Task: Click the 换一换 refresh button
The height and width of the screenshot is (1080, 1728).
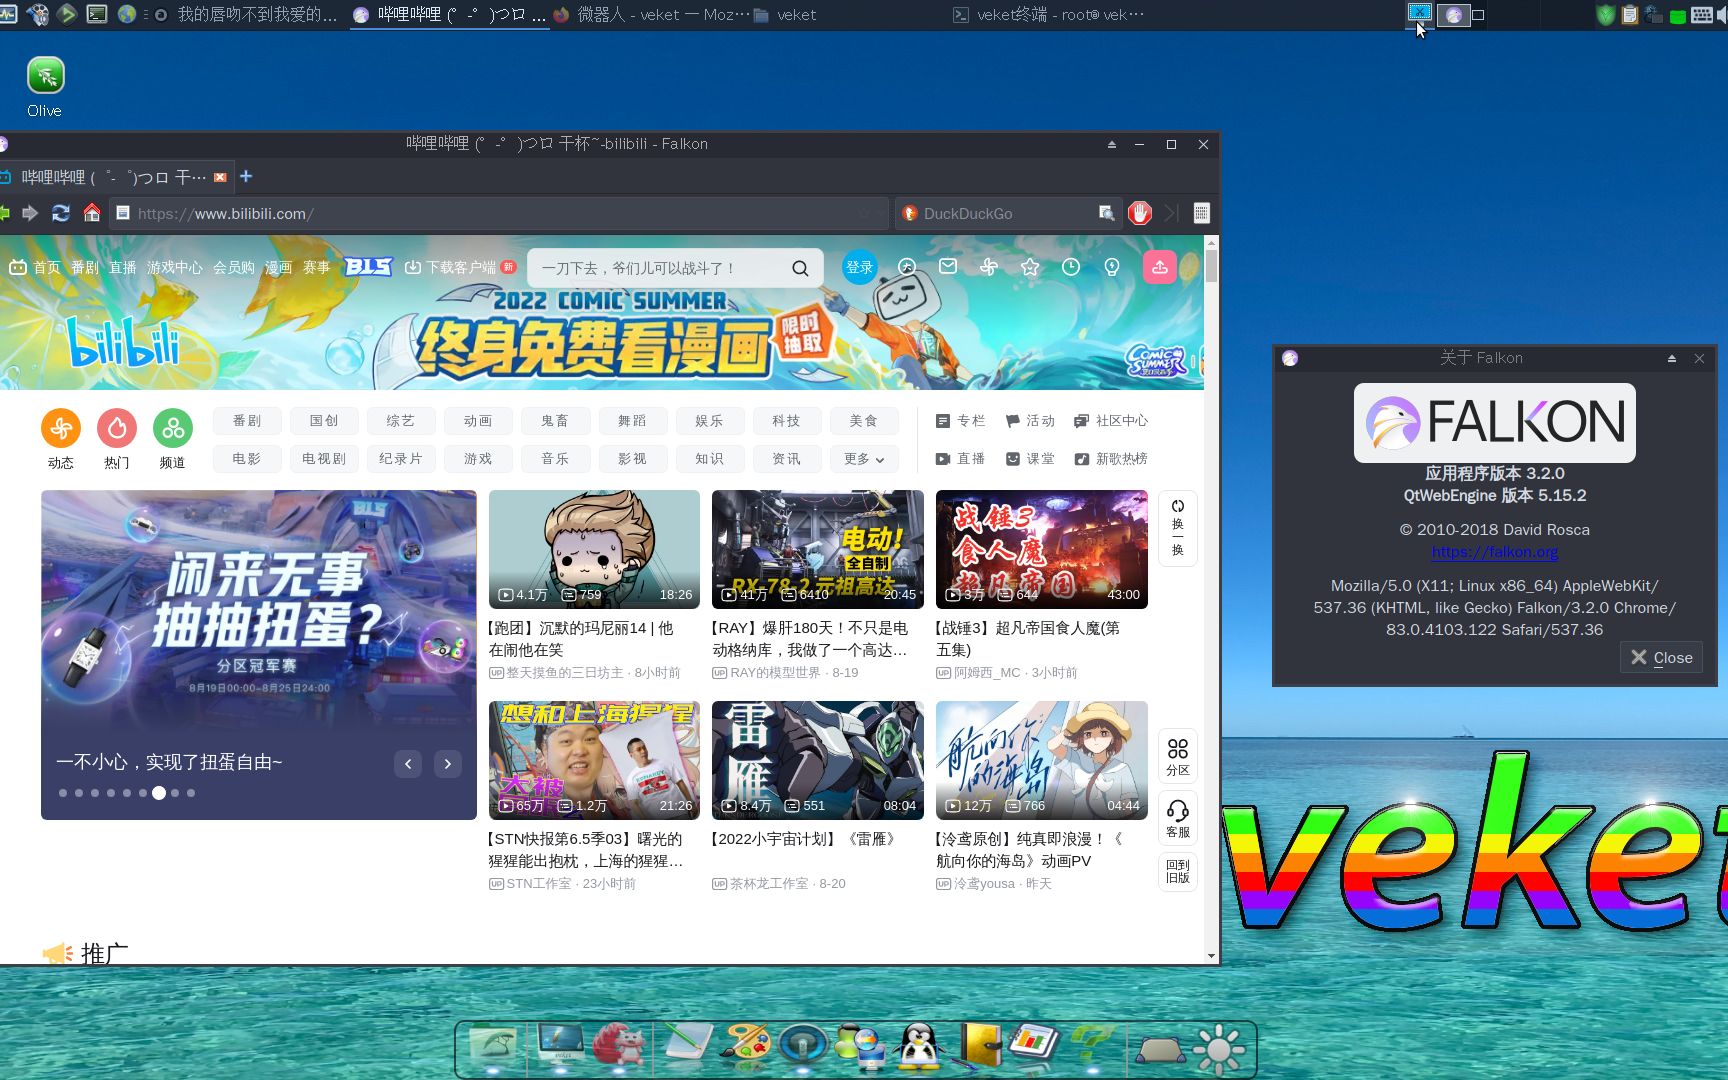Action: (x=1178, y=528)
